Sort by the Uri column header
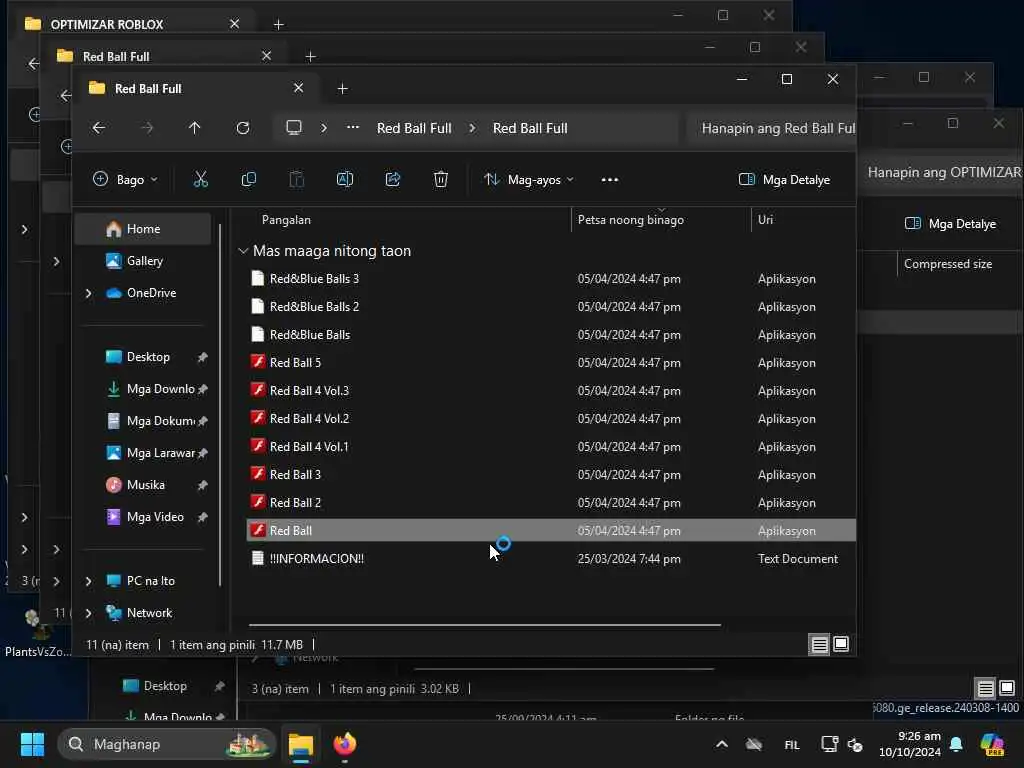 click(x=765, y=220)
